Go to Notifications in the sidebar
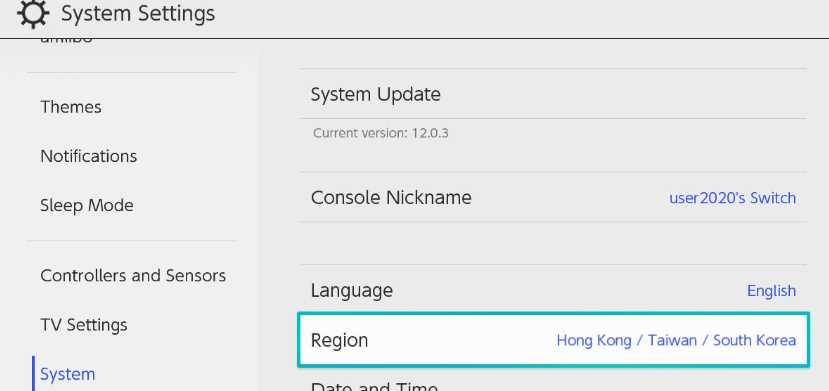This screenshot has height=391, width=829. [x=89, y=156]
